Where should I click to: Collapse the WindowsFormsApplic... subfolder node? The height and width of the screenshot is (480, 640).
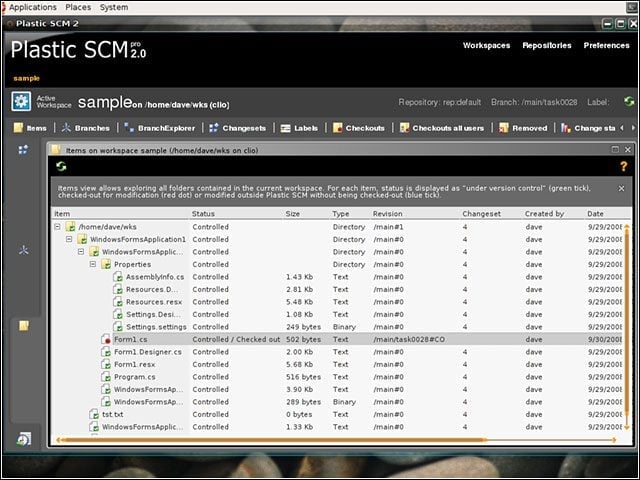81,252
